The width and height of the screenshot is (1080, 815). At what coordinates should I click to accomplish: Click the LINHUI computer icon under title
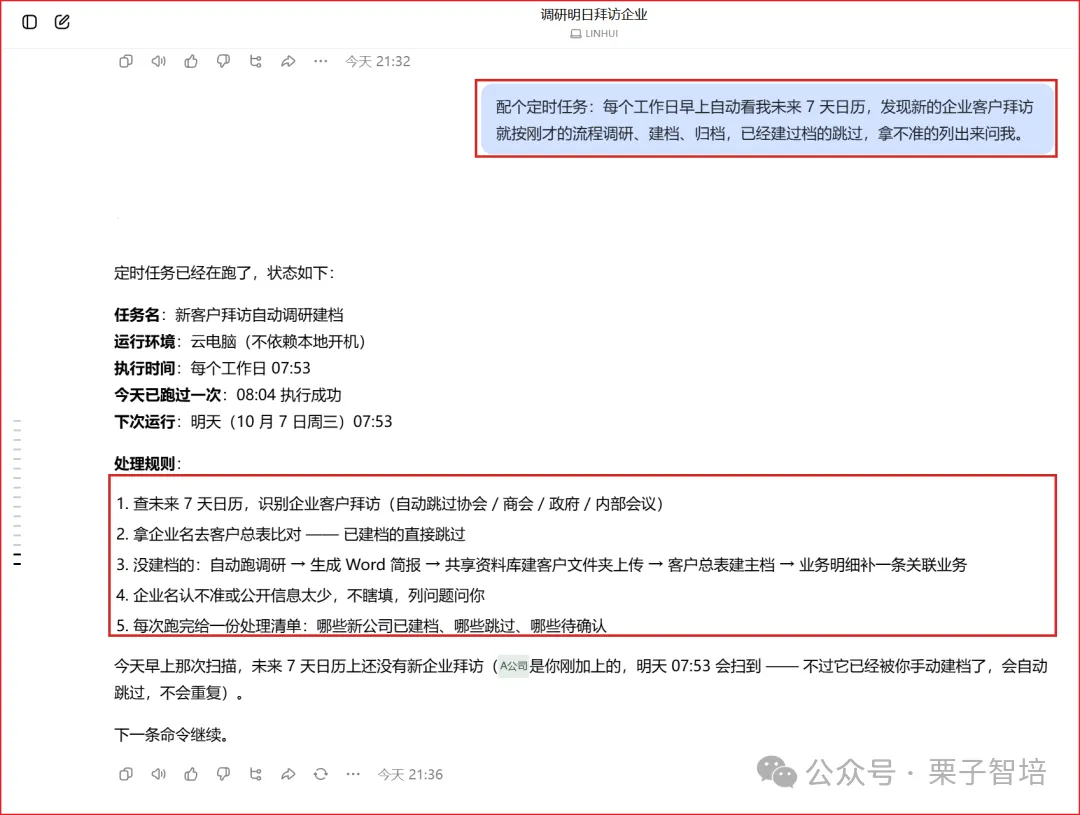[576, 34]
